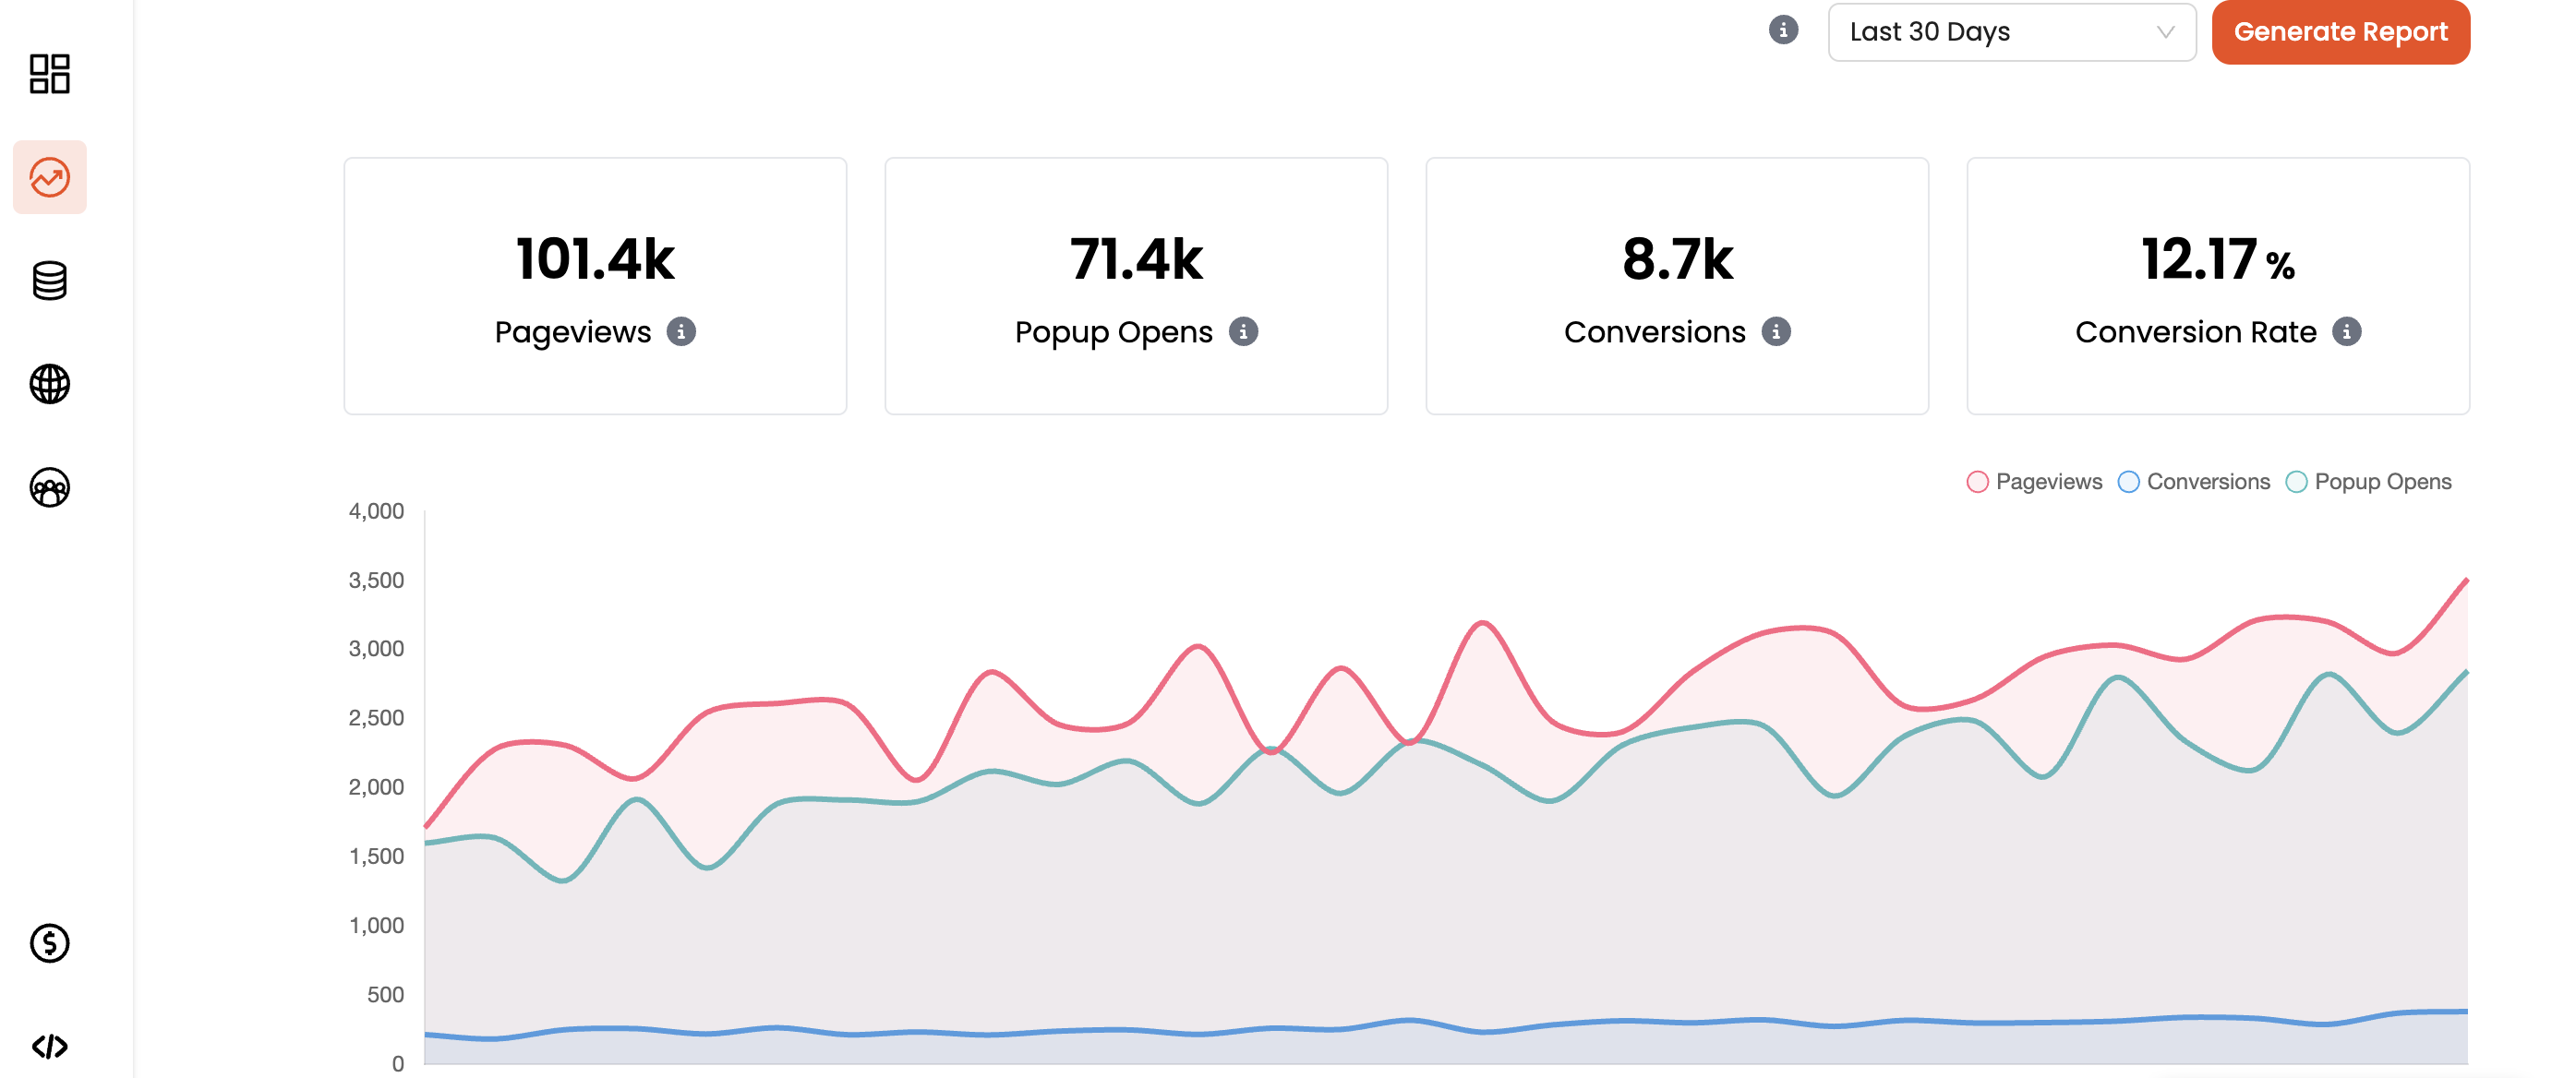The width and height of the screenshot is (2576, 1078).
Task: Click the globe/internationalization icon
Action: click(49, 385)
